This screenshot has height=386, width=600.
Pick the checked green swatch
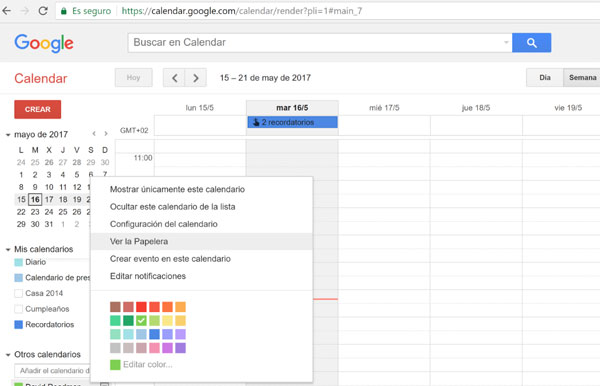point(141,321)
